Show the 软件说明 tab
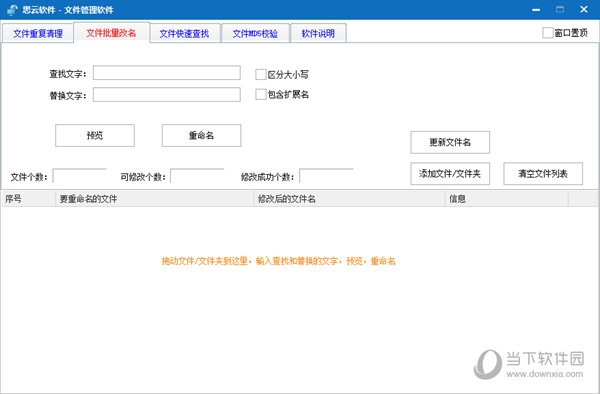 click(x=318, y=34)
